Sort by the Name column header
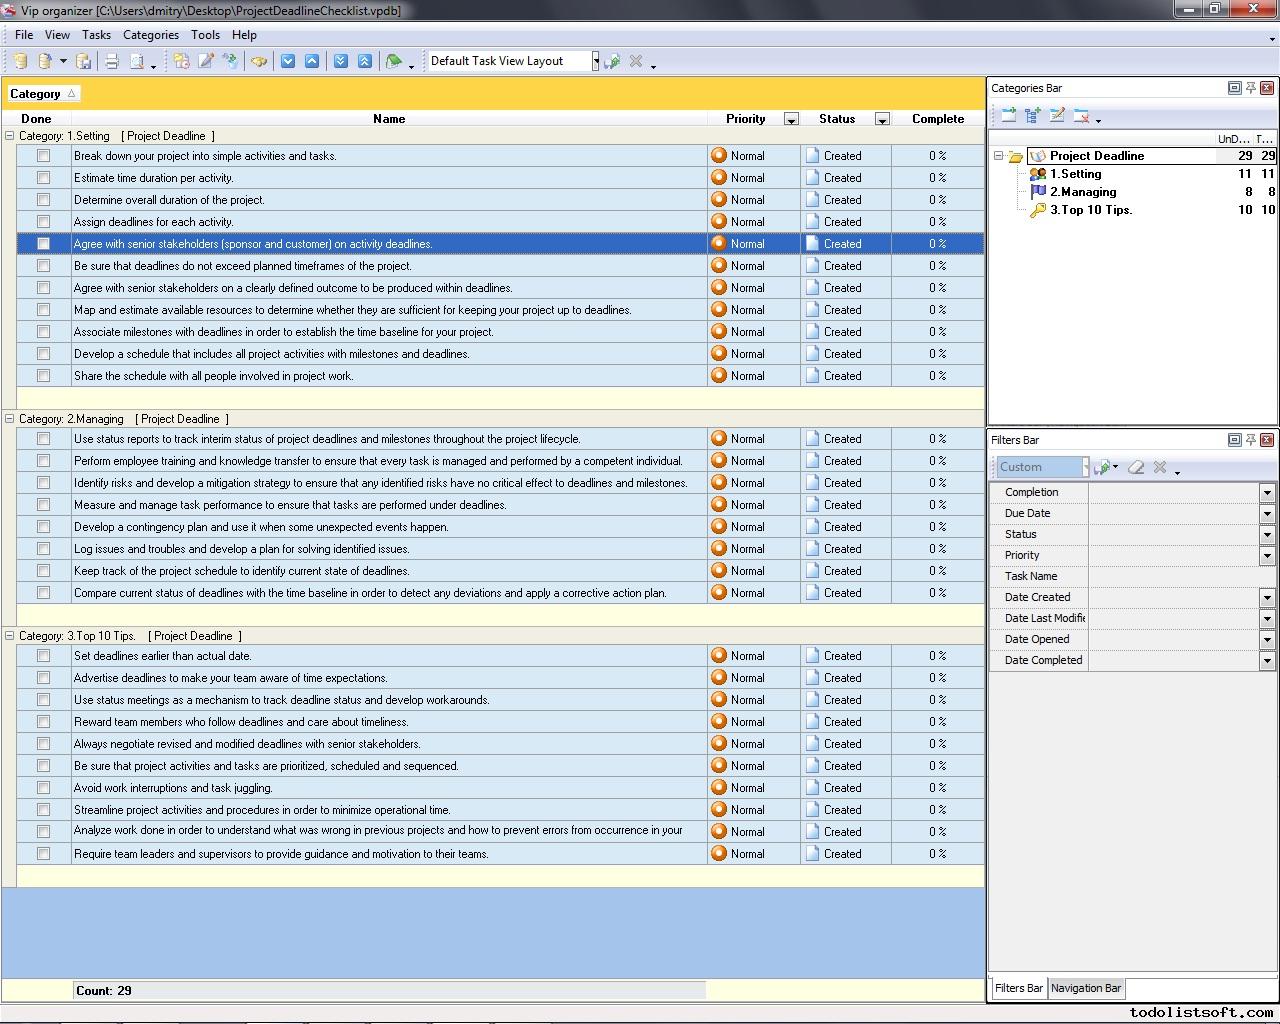Image resolution: width=1280 pixels, height=1024 pixels. [388, 119]
